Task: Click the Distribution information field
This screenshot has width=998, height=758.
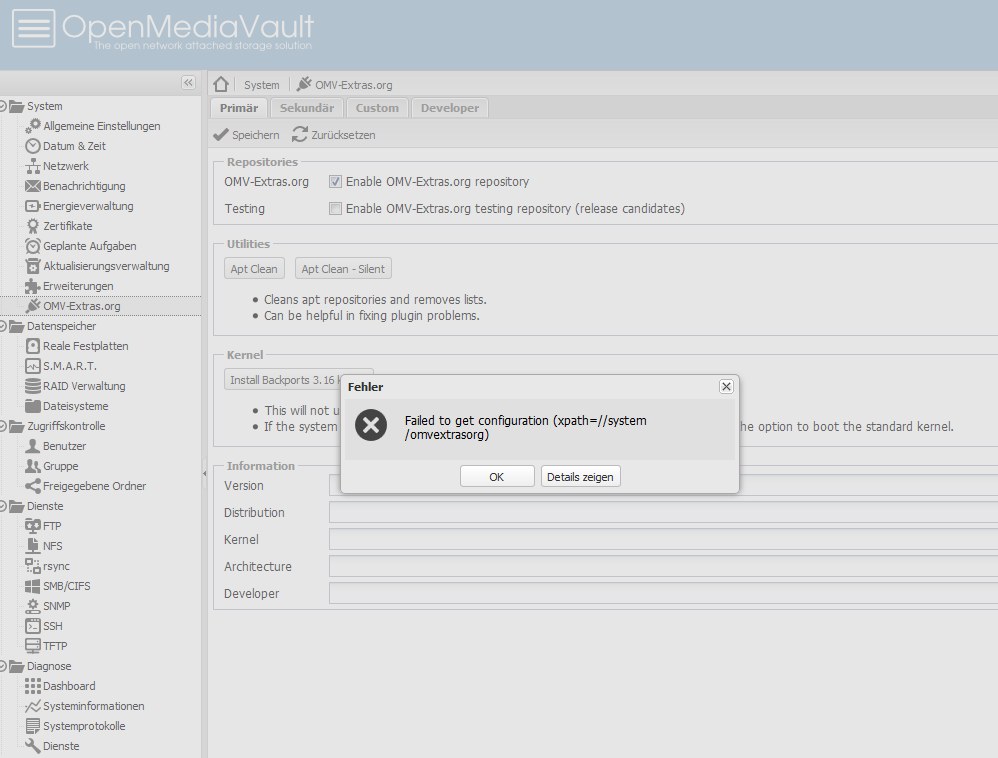Action: 663,512
